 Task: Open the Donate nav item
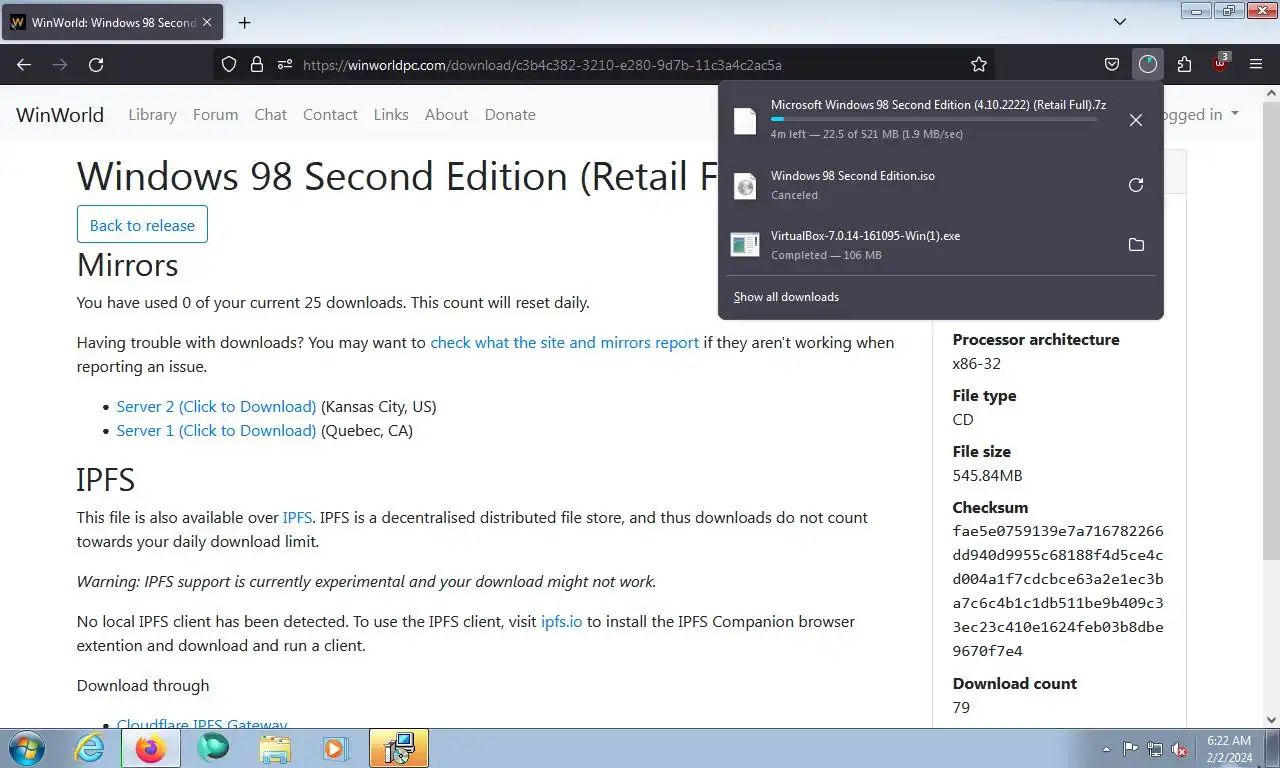click(510, 114)
